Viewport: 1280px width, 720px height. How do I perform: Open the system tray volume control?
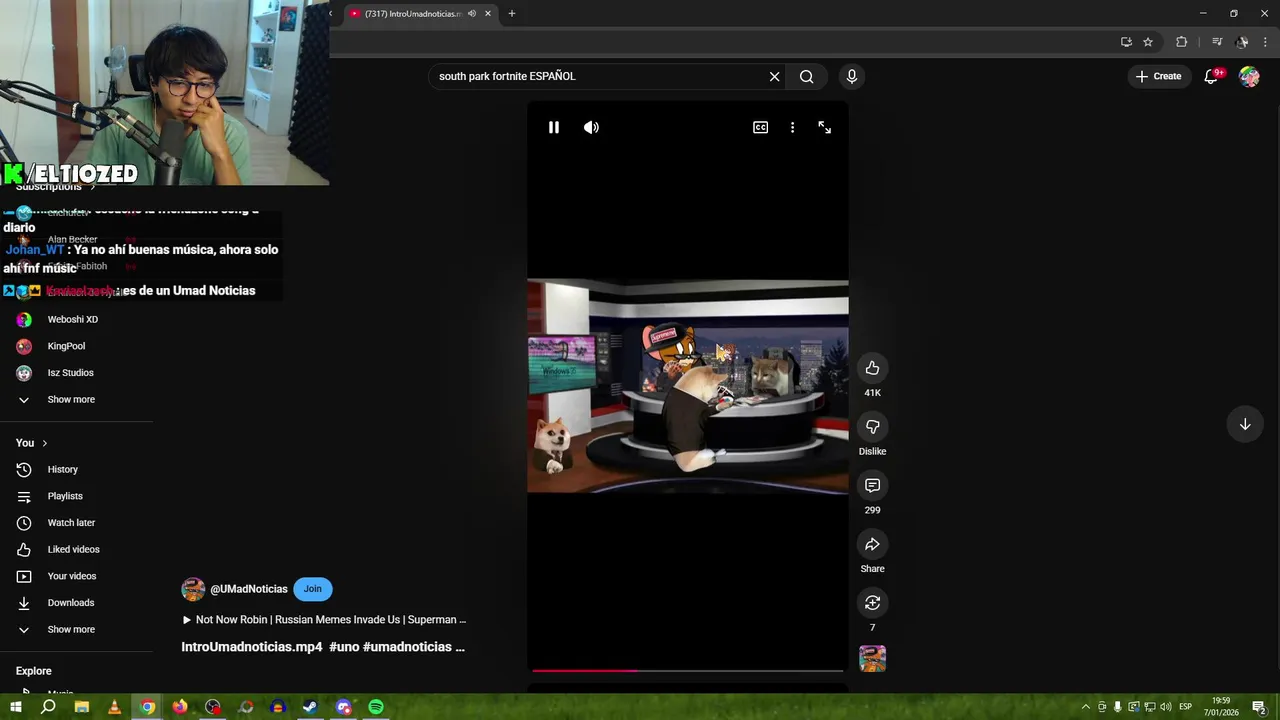click(x=1165, y=707)
